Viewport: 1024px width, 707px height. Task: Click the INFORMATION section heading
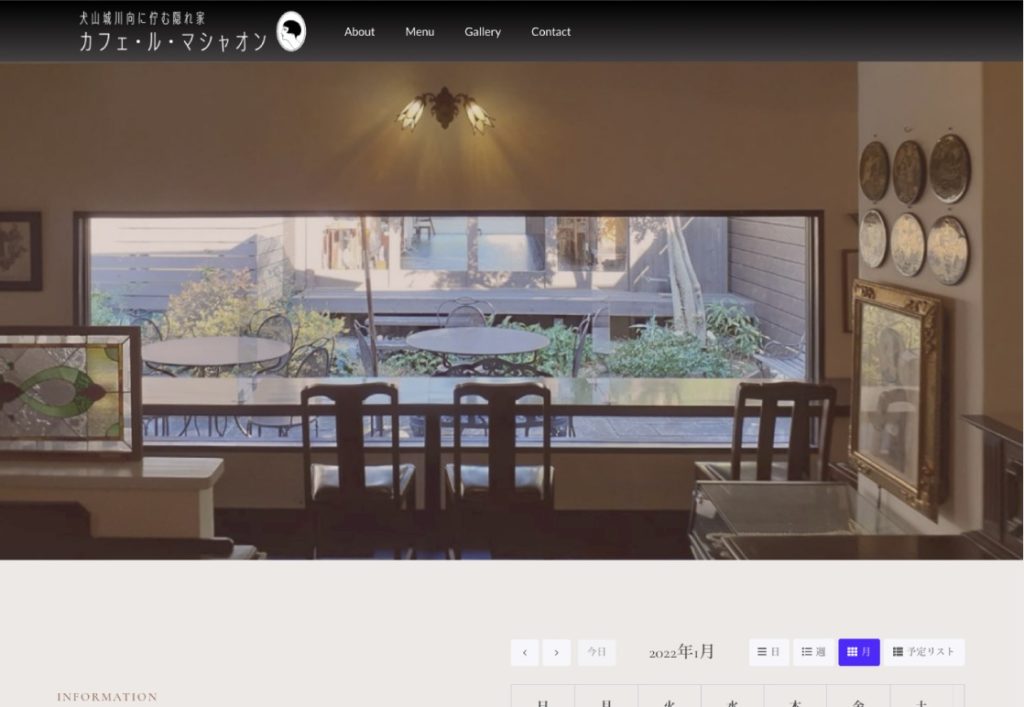[x=107, y=697]
